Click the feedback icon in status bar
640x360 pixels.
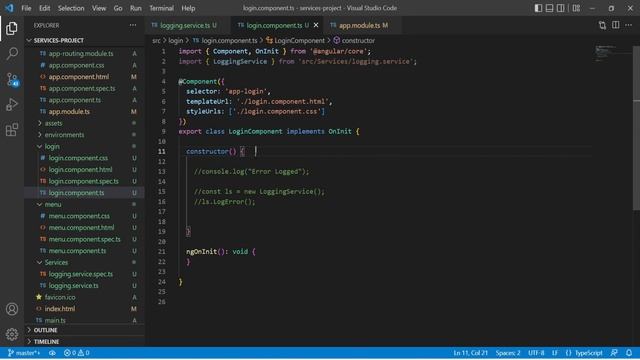(614, 353)
